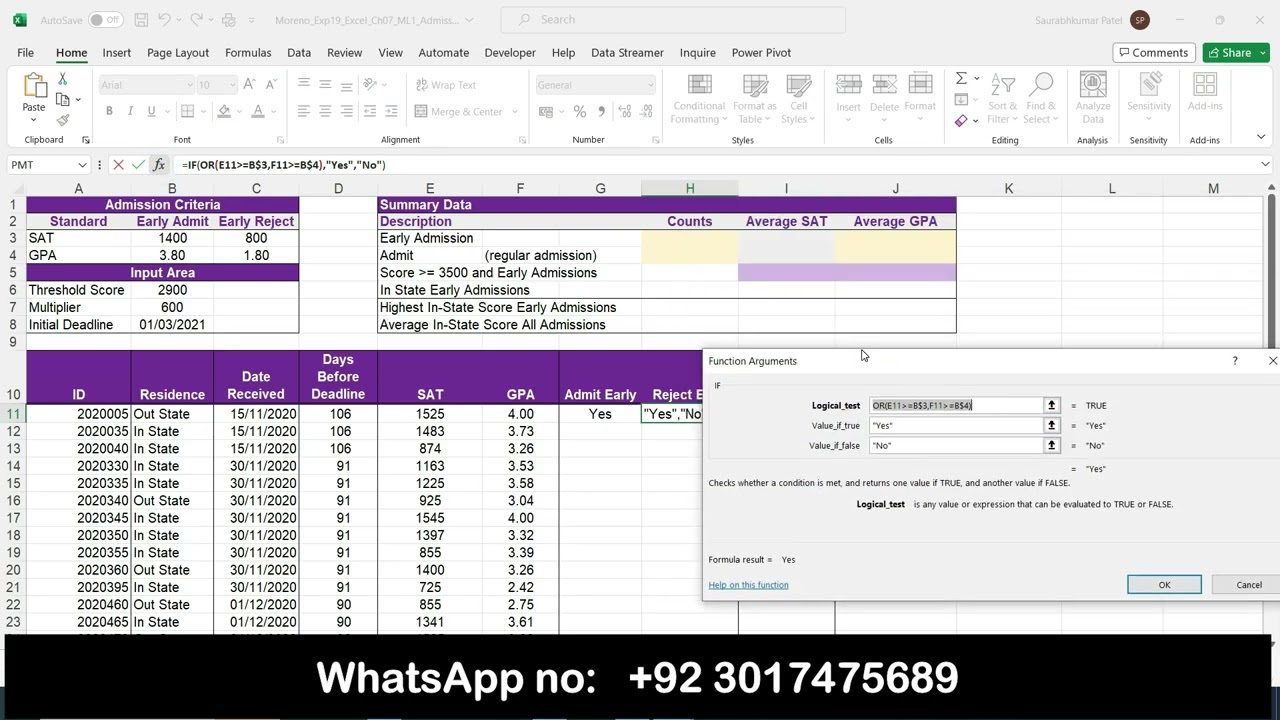The image size is (1280, 720).
Task: Collapse dialog for the Logical_test field
Action: coord(1051,405)
